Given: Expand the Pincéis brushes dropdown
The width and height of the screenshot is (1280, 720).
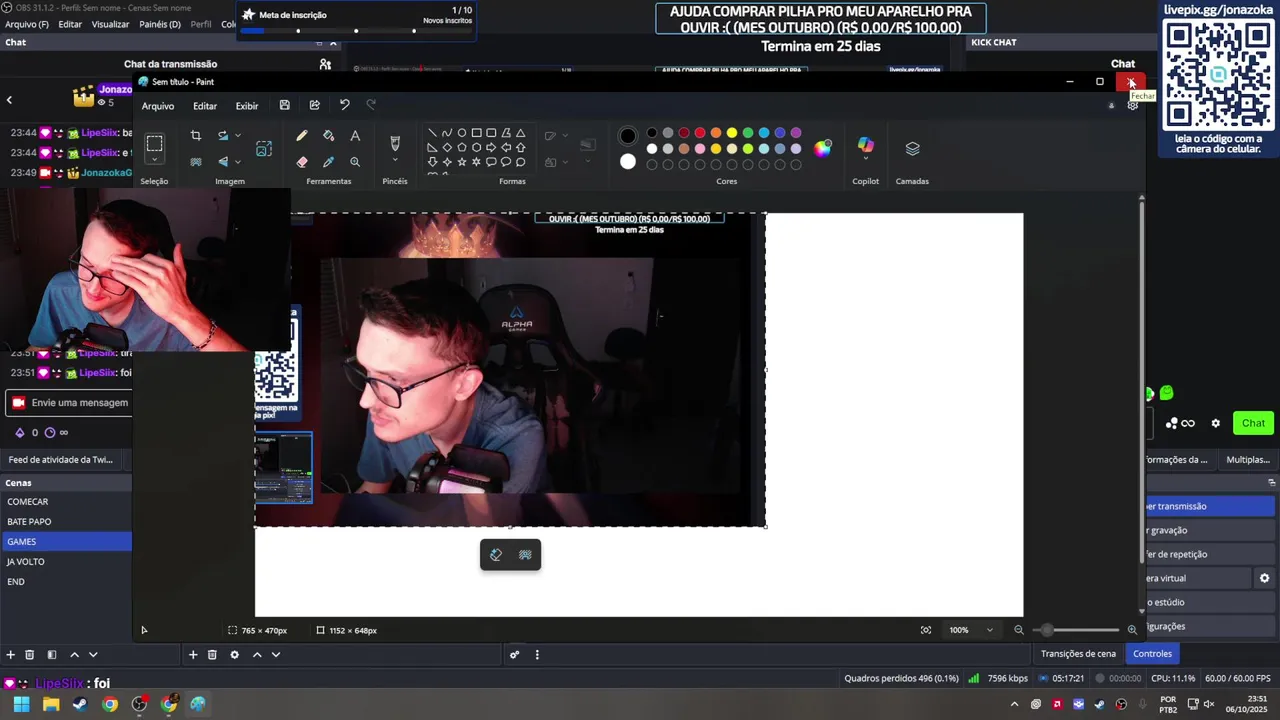Looking at the screenshot, I should tap(394, 161).
